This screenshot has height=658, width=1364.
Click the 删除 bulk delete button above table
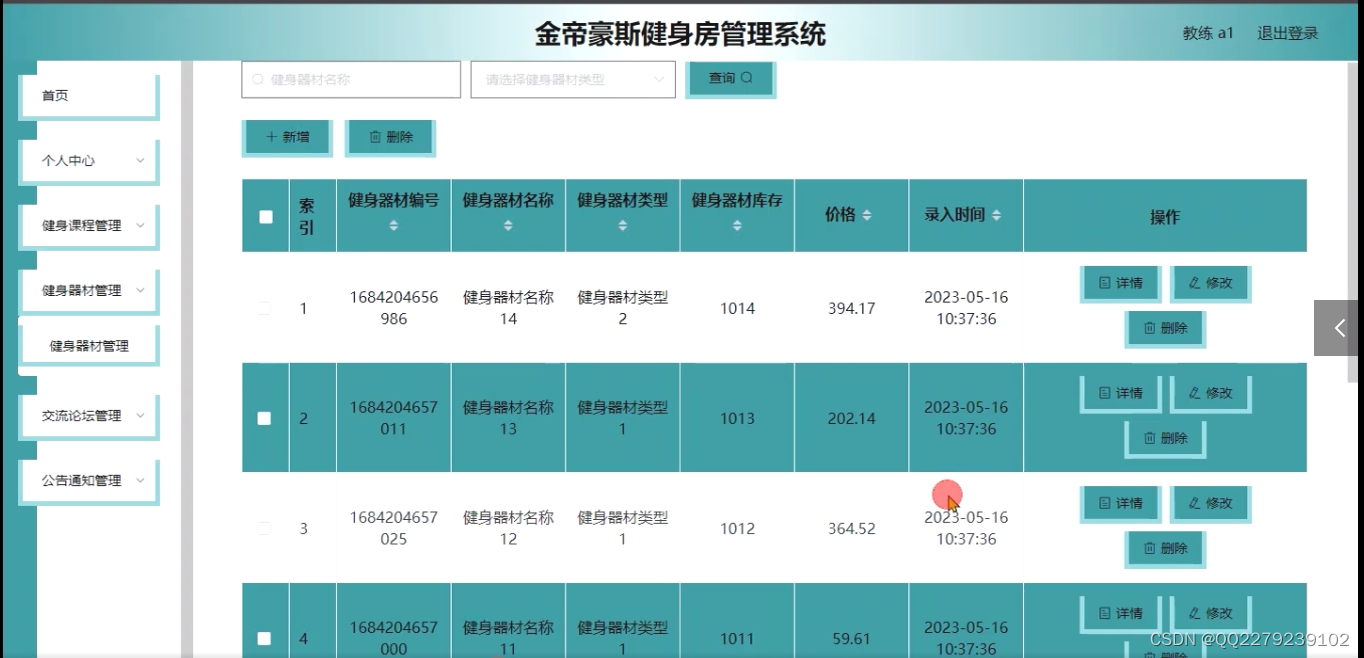390,137
